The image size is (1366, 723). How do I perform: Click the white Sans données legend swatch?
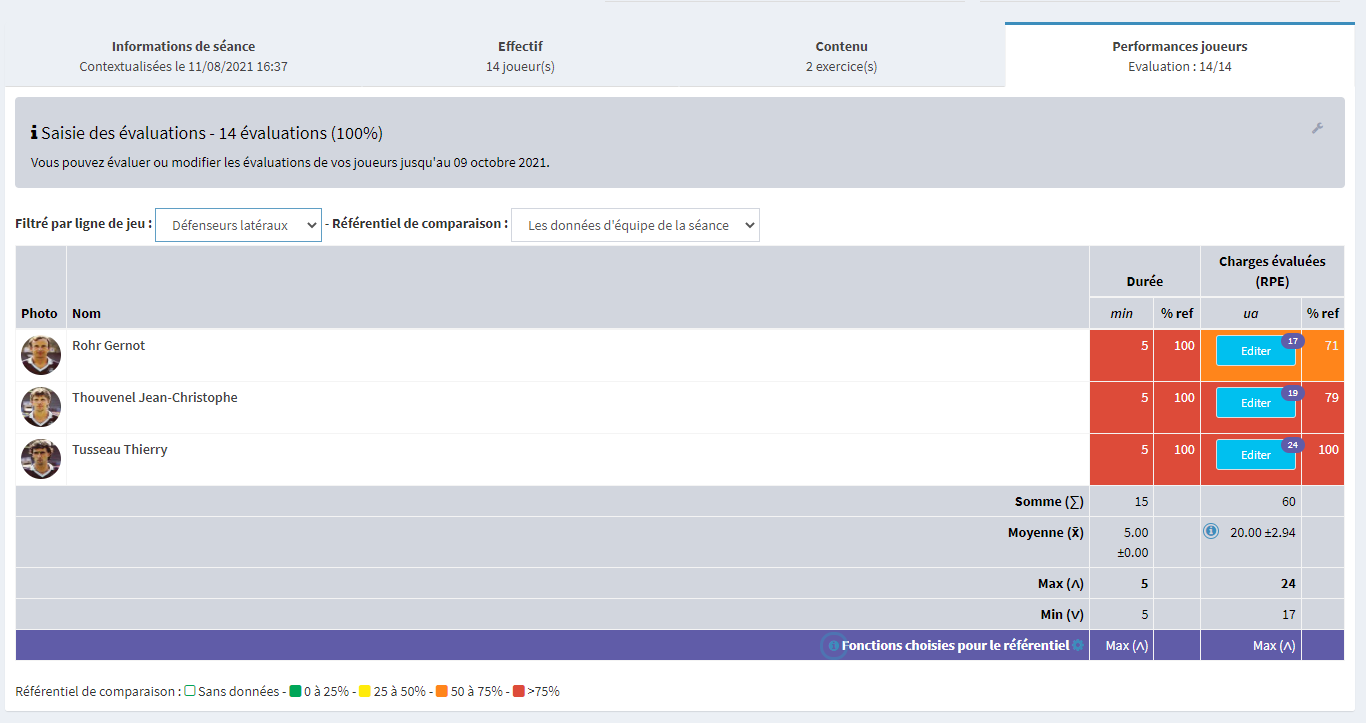pos(190,691)
